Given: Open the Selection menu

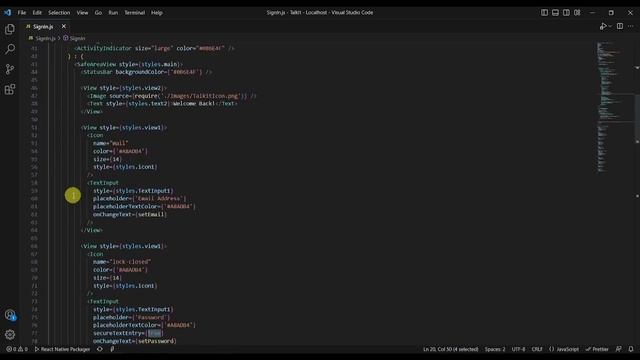Looking at the screenshot, I should point(59,13).
